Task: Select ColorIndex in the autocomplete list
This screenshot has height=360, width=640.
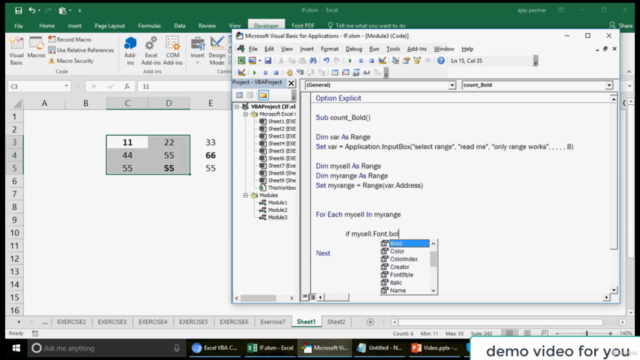Action: [x=404, y=259]
